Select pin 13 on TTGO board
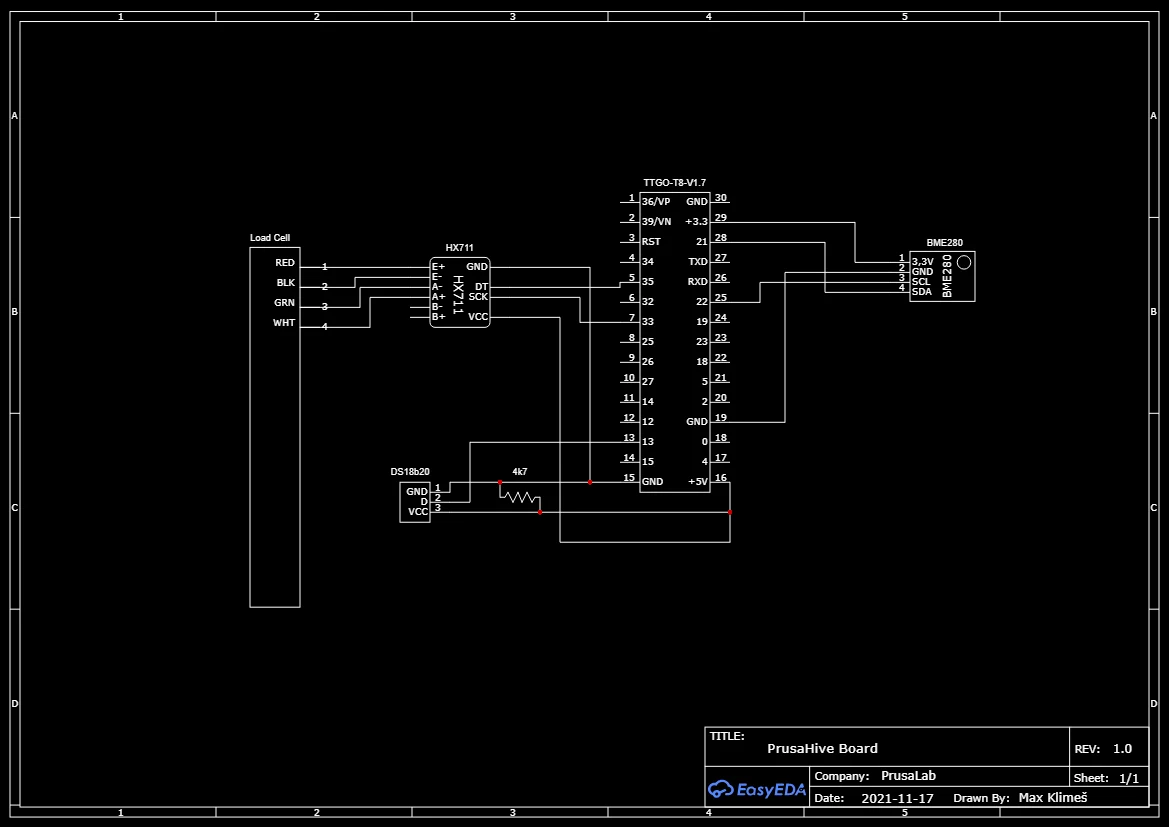 pos(648,442)
